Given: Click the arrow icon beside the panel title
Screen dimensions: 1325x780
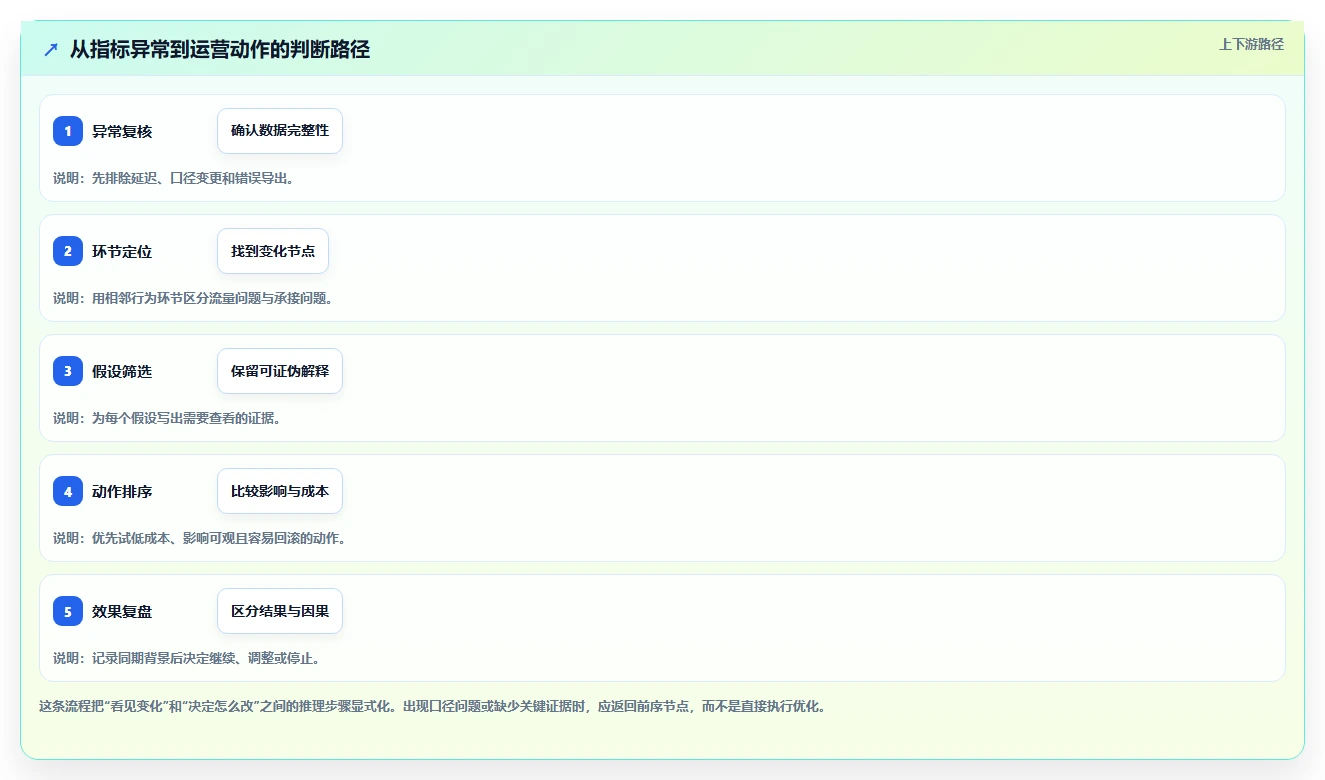Looking at the screenshot, I should point(51,49).
